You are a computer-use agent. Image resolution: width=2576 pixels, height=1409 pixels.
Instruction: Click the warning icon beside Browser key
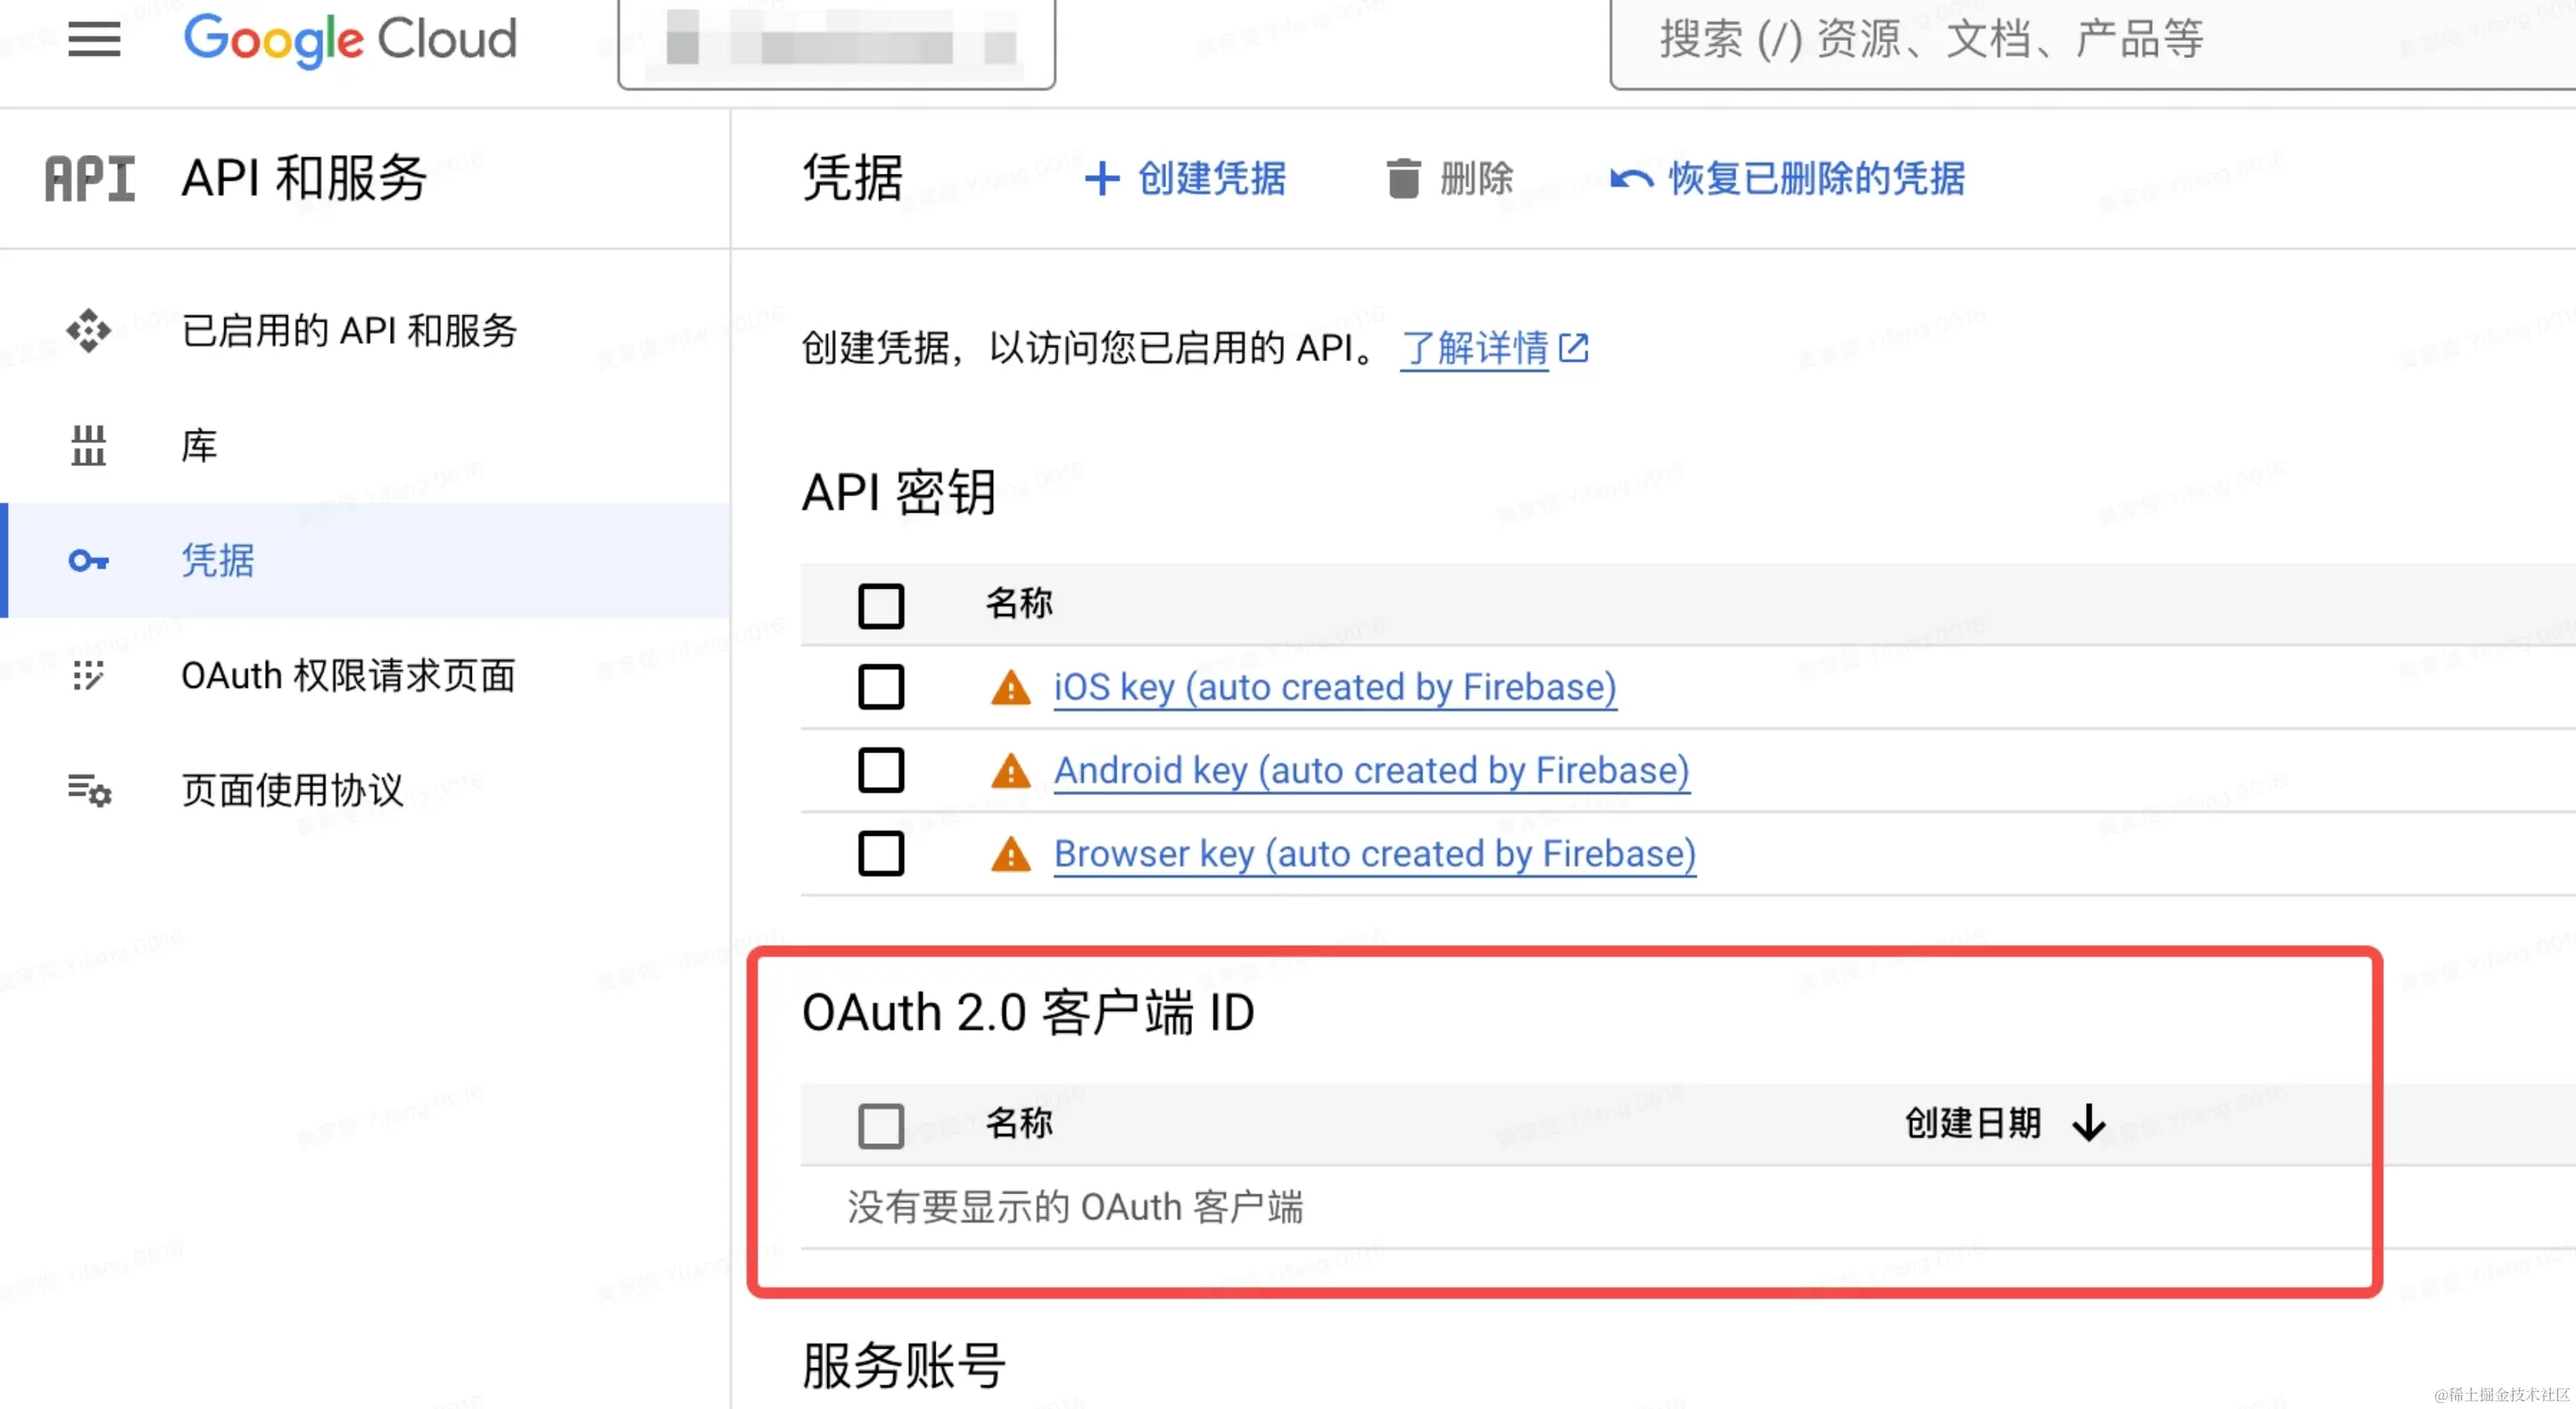tap(1010, 855)
